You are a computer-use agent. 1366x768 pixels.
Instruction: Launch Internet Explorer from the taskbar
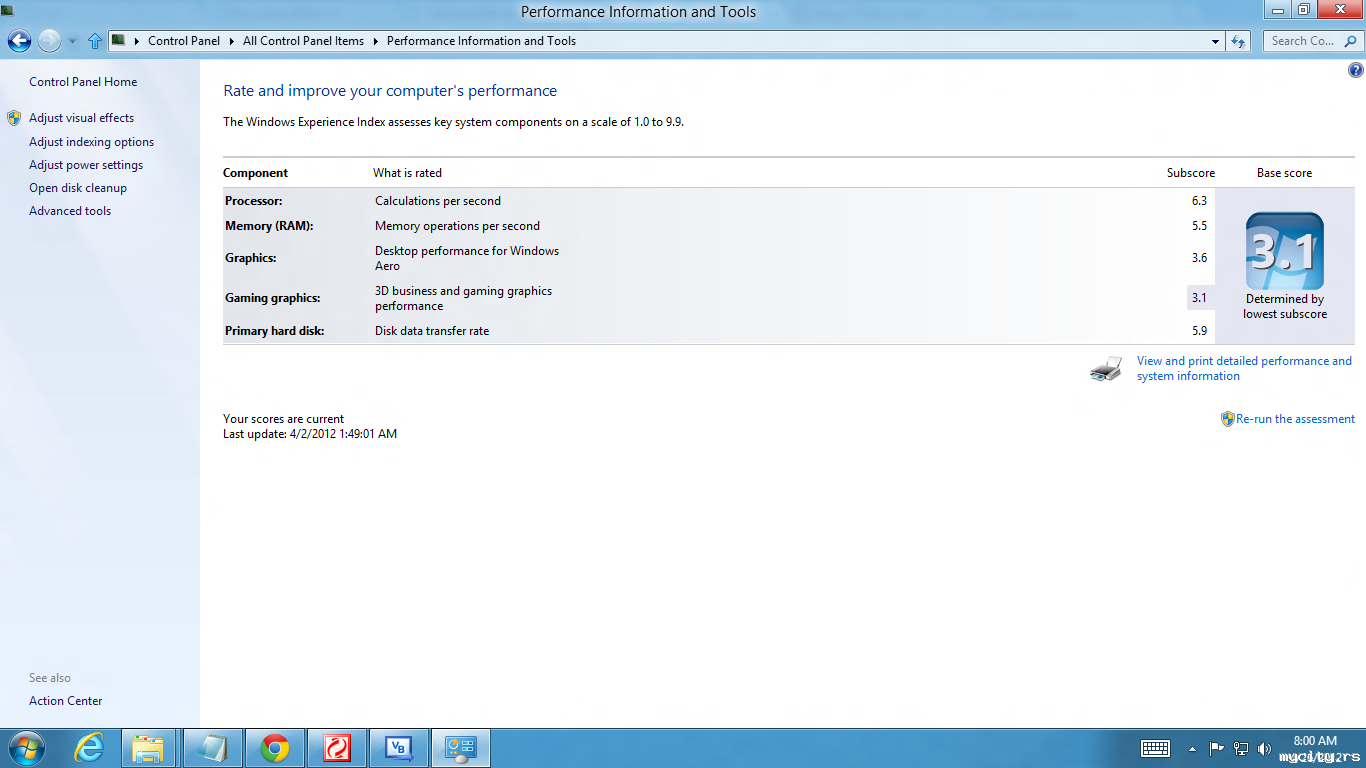point(90,748)
